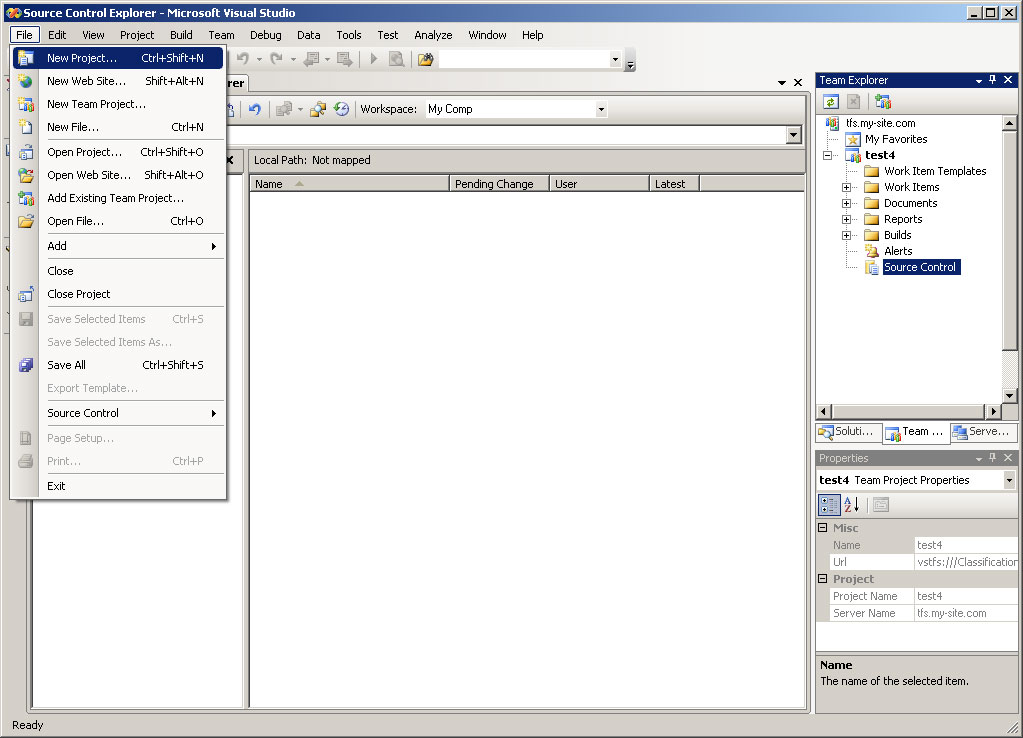Screen dimensions: 1023x738
Task: Click the Close Project icon in the File menu
Action: pos(25,294)
